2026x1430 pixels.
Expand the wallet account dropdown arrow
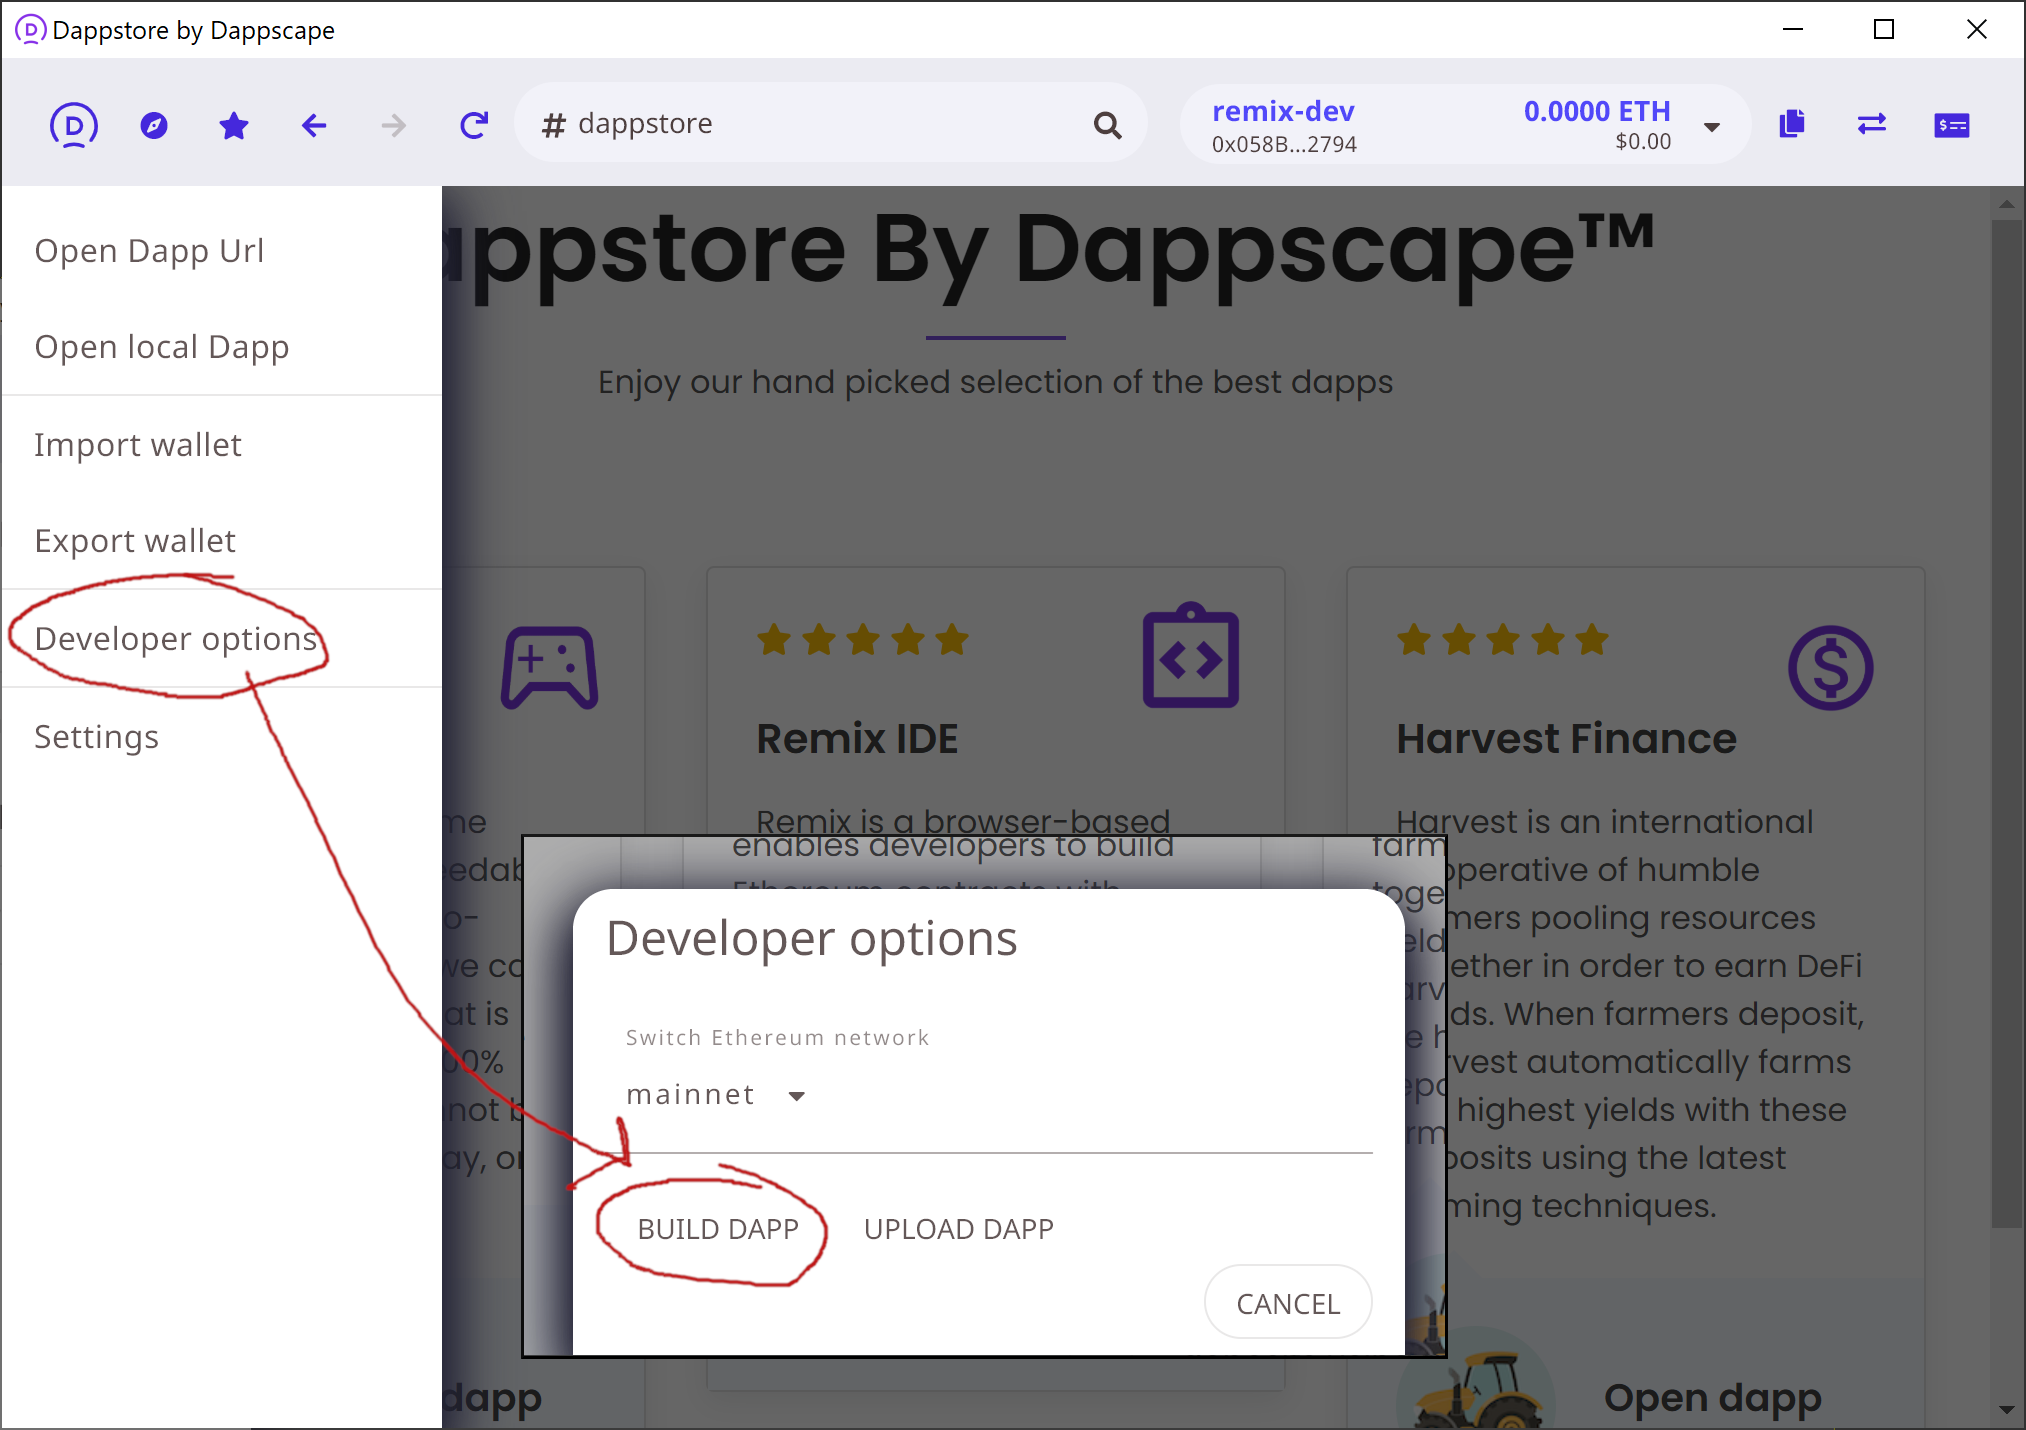point(1712,127)
